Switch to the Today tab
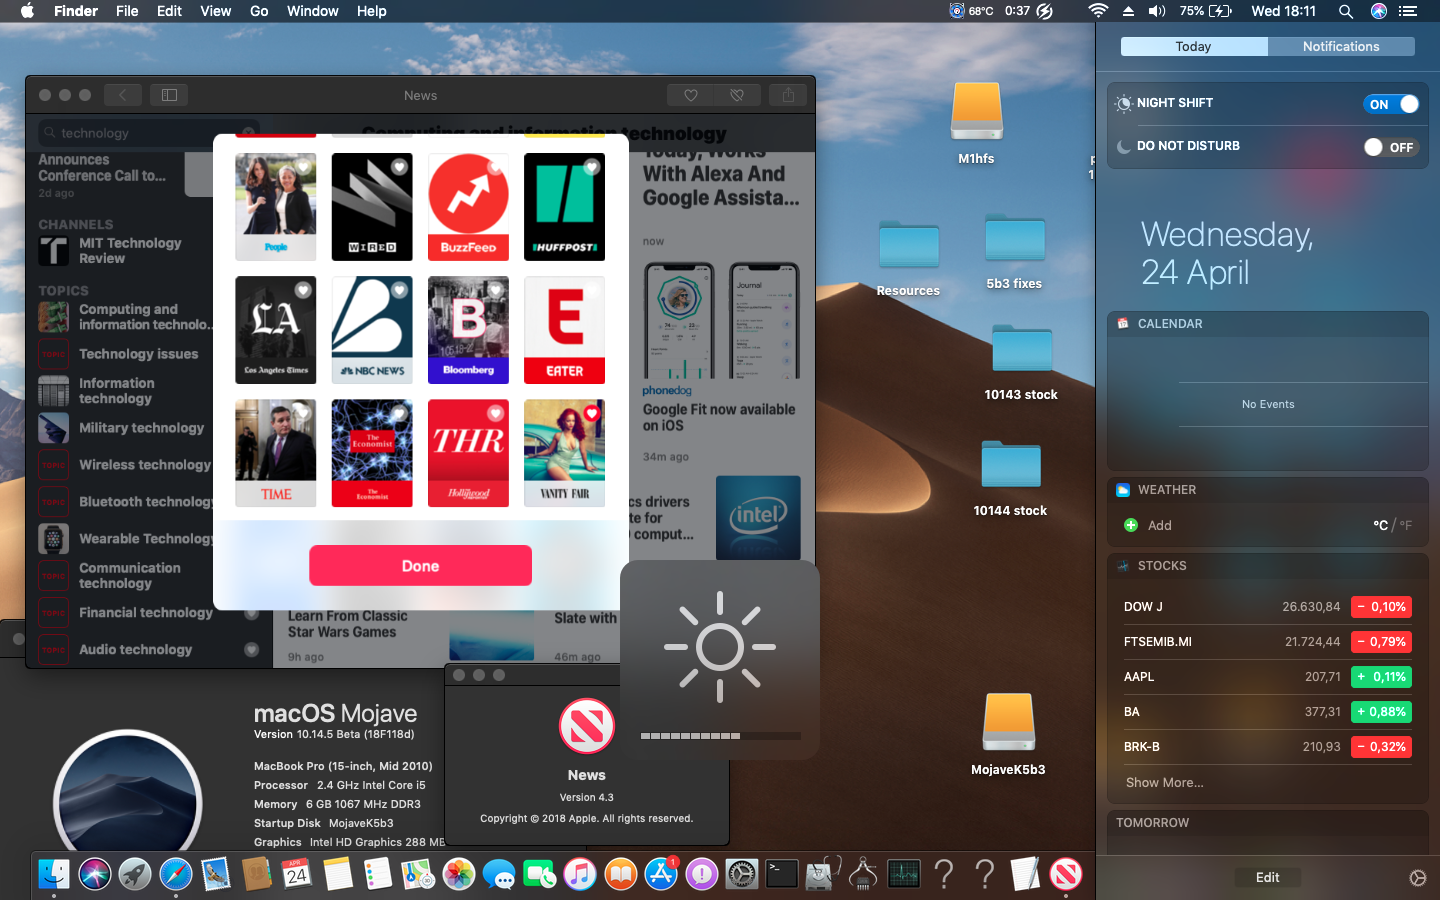The height and width of the screenshot is (900, 1440). pos(1194,47)
